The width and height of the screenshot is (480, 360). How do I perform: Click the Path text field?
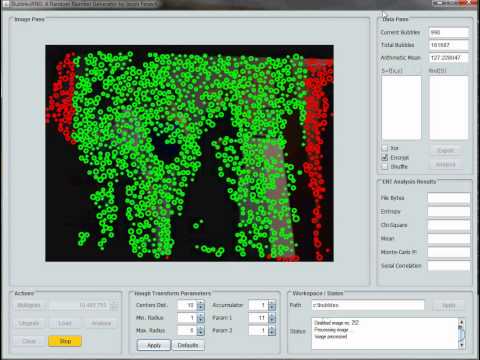[368, 305]
